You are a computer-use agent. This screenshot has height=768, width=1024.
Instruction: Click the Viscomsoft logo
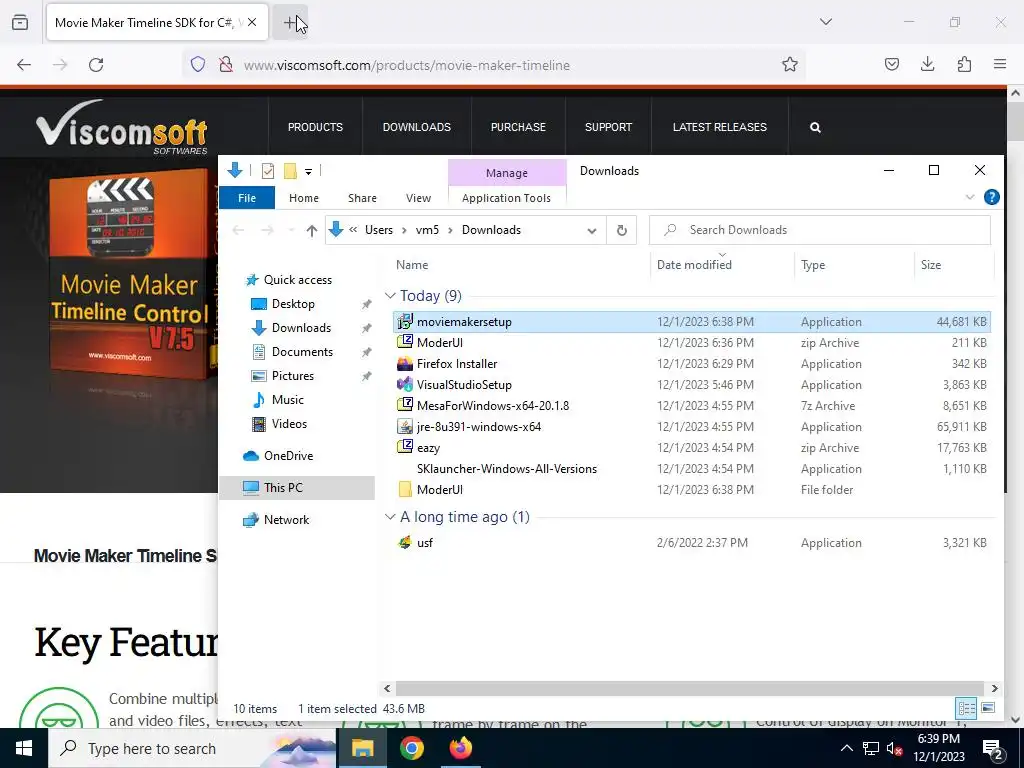122,127
